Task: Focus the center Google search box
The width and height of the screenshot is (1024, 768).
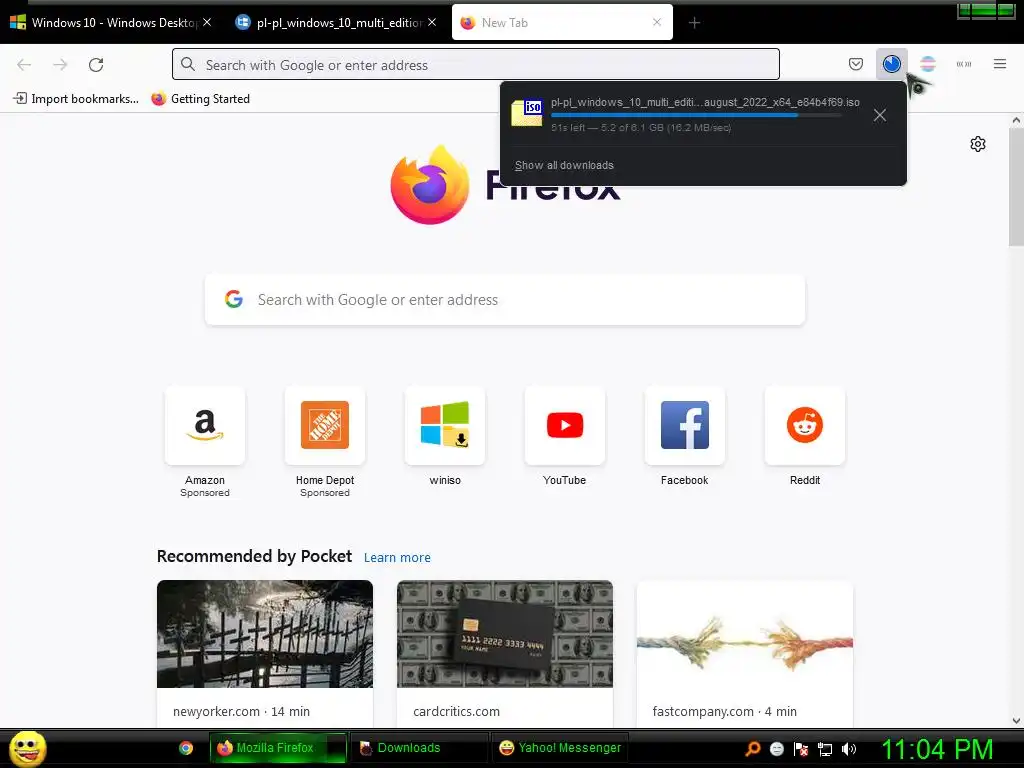Action: pyautogui.click(x=505, y=300)
